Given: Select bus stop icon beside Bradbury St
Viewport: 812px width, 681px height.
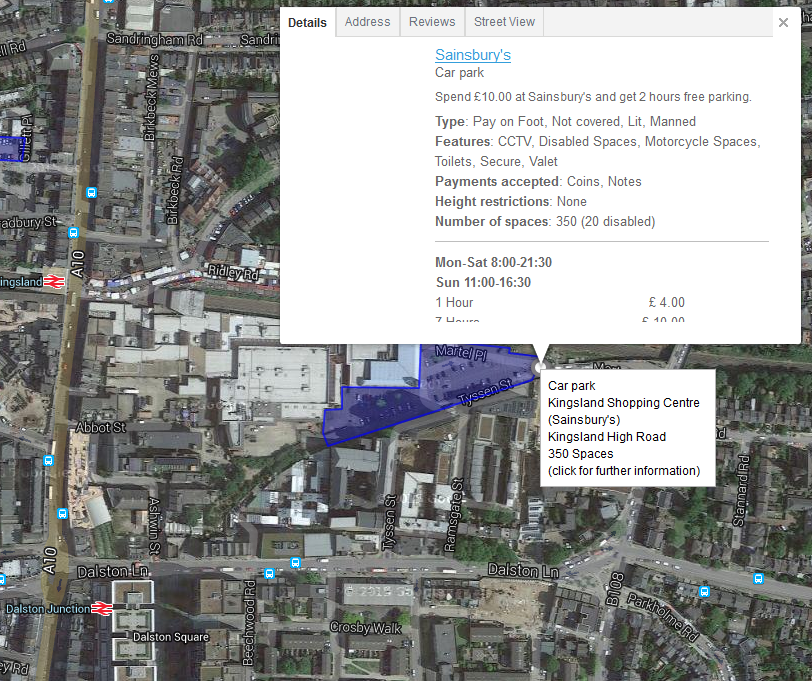Looking at the screenshot, I should [74, 233].
